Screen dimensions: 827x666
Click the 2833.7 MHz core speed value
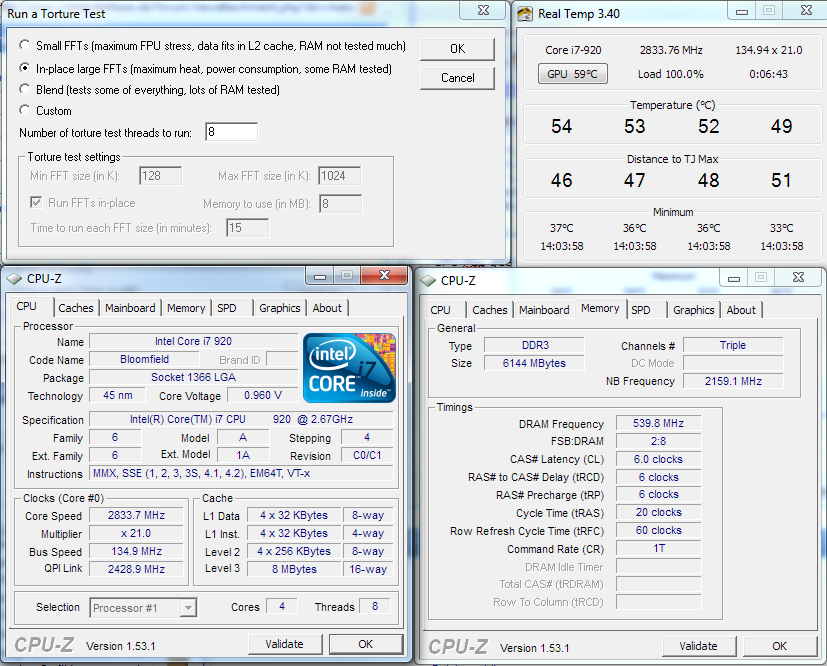coord(136,515)
